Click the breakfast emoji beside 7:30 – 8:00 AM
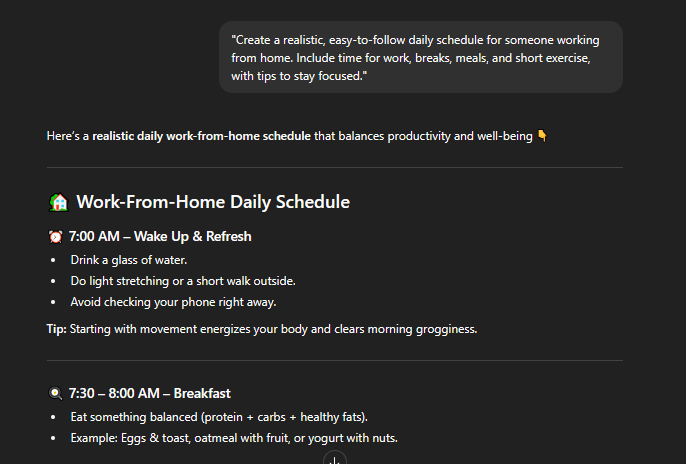Screen dimensions: 686x464 [56, 393]
